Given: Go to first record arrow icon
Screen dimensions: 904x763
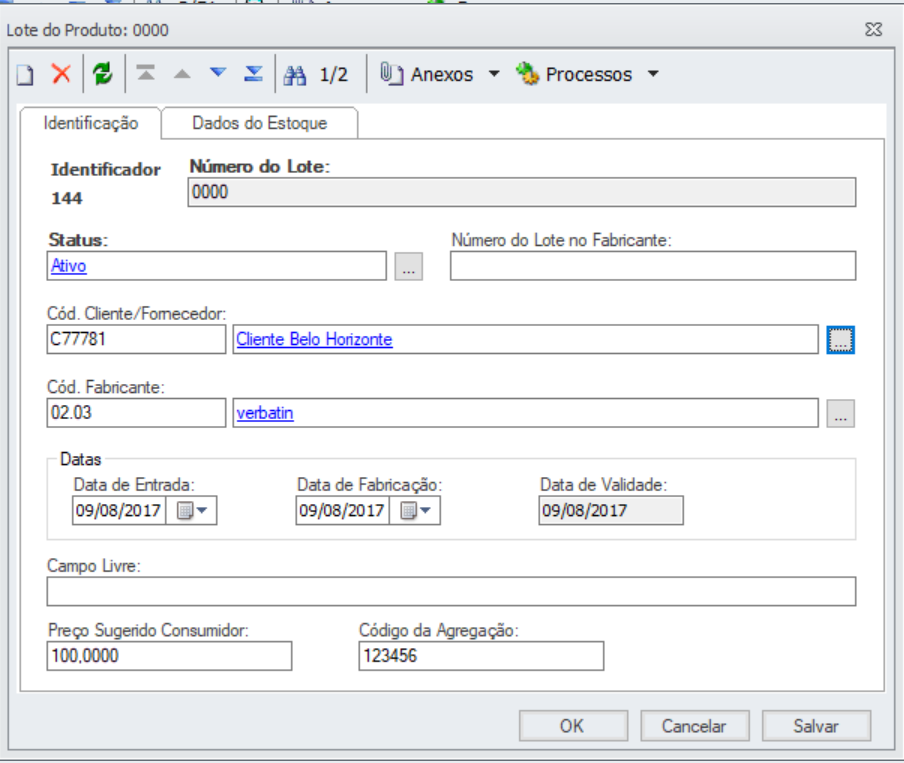Looking at the screenshot, I should coord(146,73).
